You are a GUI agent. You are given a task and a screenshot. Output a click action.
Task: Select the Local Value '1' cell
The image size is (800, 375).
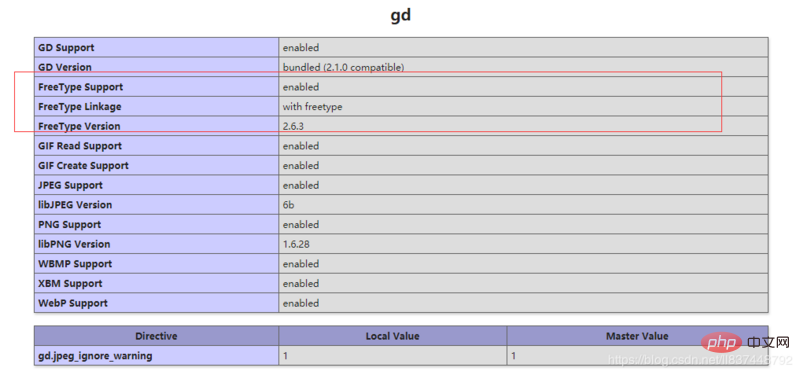click(x=393, y=356)
